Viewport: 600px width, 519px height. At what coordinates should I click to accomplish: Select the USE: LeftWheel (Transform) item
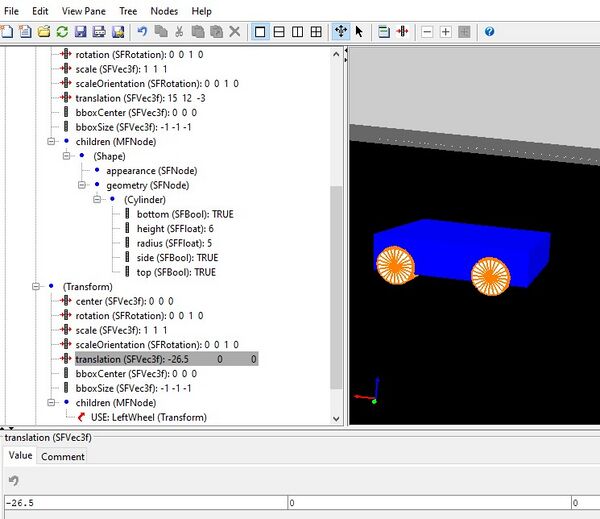coord(150,417)
